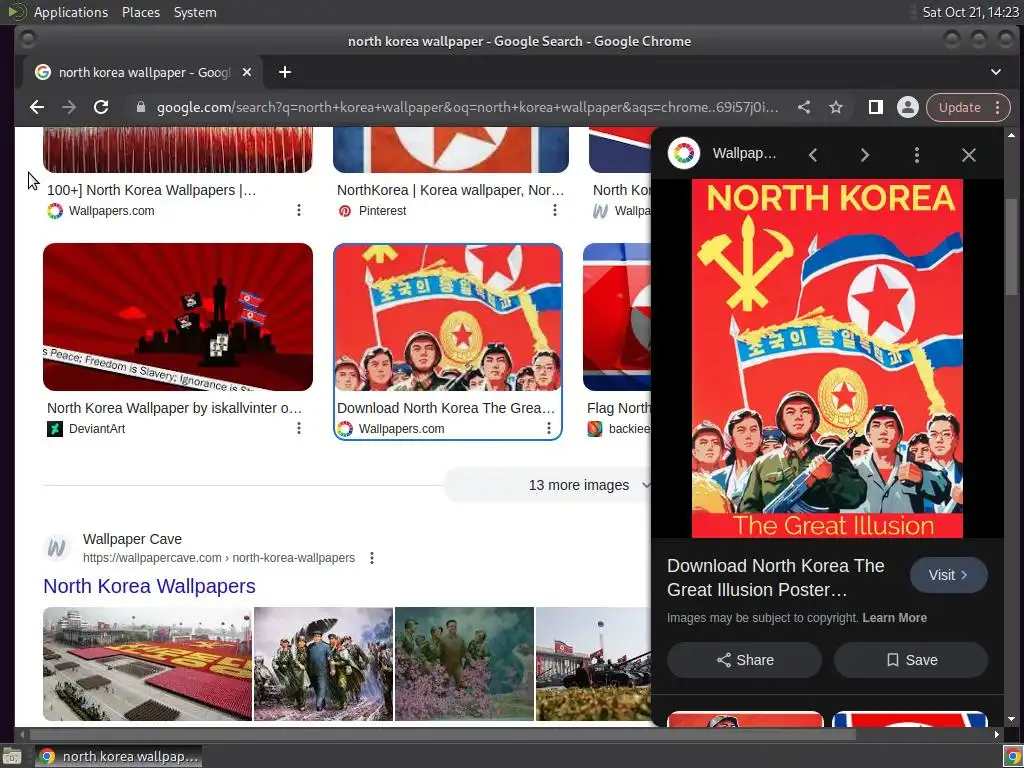Open options for Wallpaper Cave result

(x=372, y=558)
